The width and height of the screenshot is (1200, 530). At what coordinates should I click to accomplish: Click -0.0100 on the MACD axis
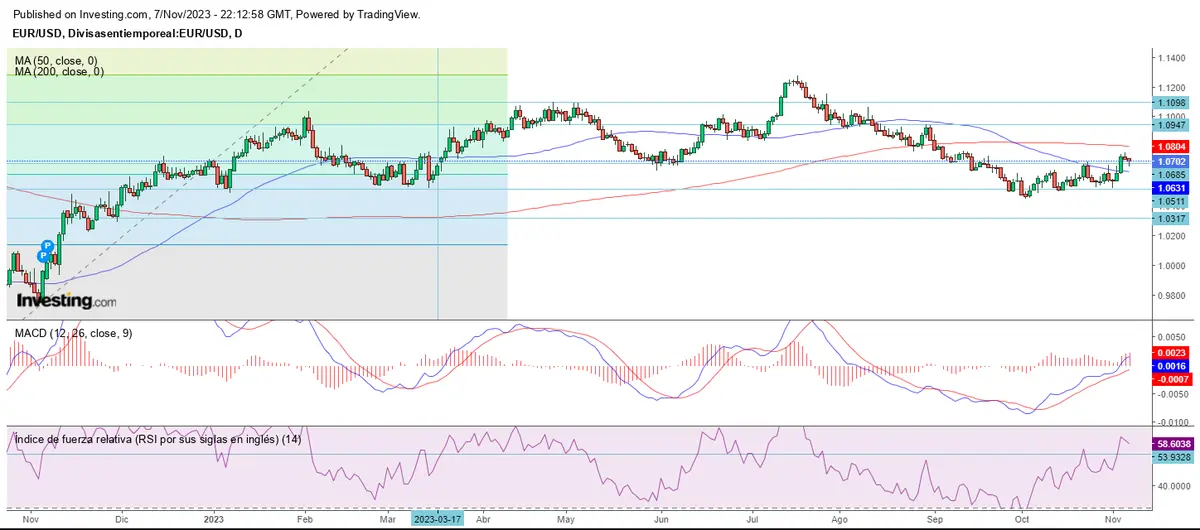click(x=1173, y=423)
